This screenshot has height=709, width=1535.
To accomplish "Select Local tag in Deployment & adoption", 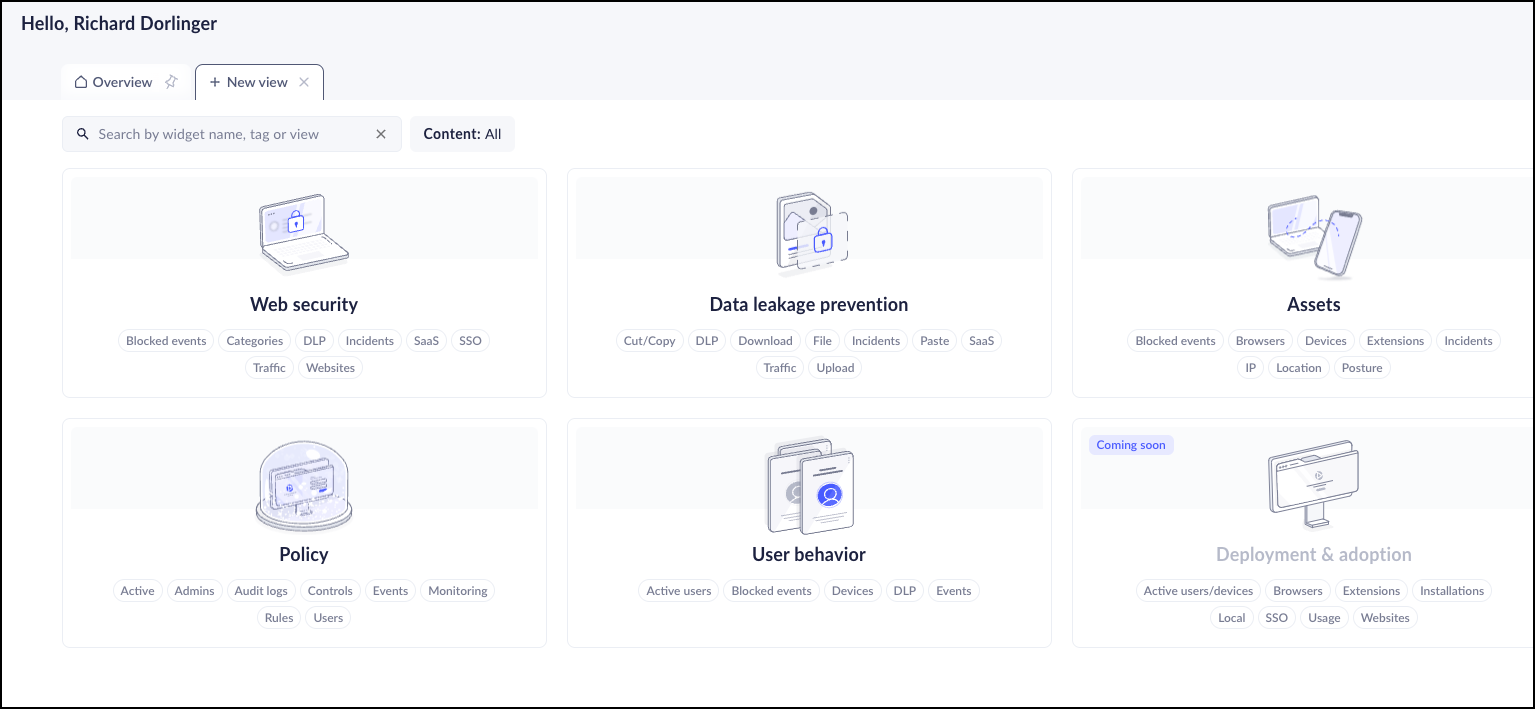I will tap(1232, 618).
